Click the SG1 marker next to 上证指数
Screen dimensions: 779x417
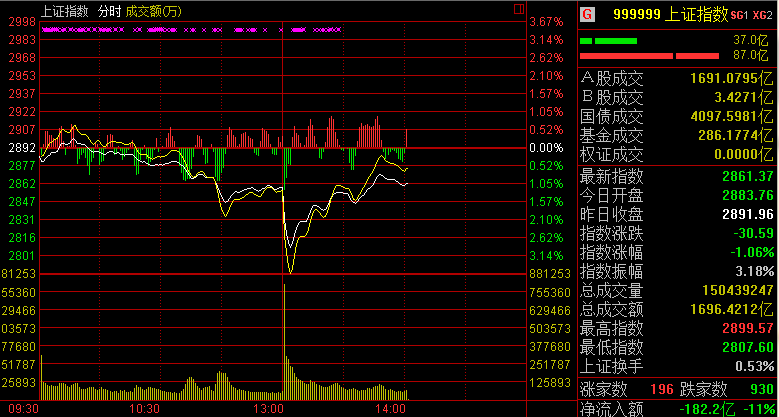click(x=737, y=15)
